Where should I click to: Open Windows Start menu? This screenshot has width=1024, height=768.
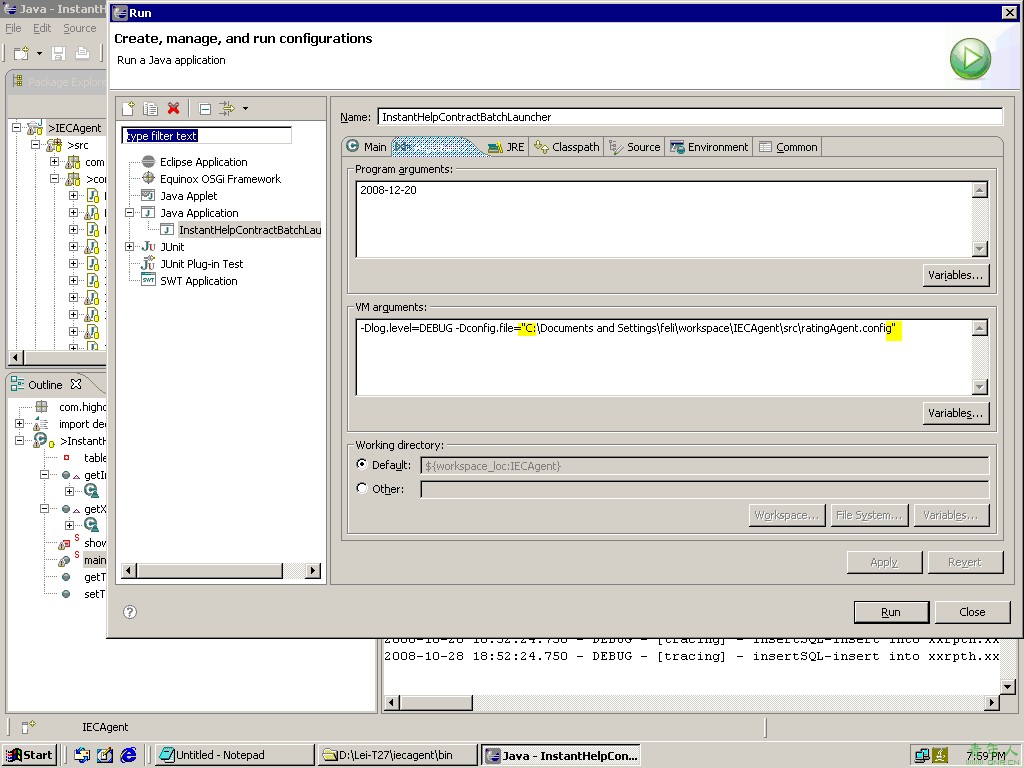click(x=29, y=755)
